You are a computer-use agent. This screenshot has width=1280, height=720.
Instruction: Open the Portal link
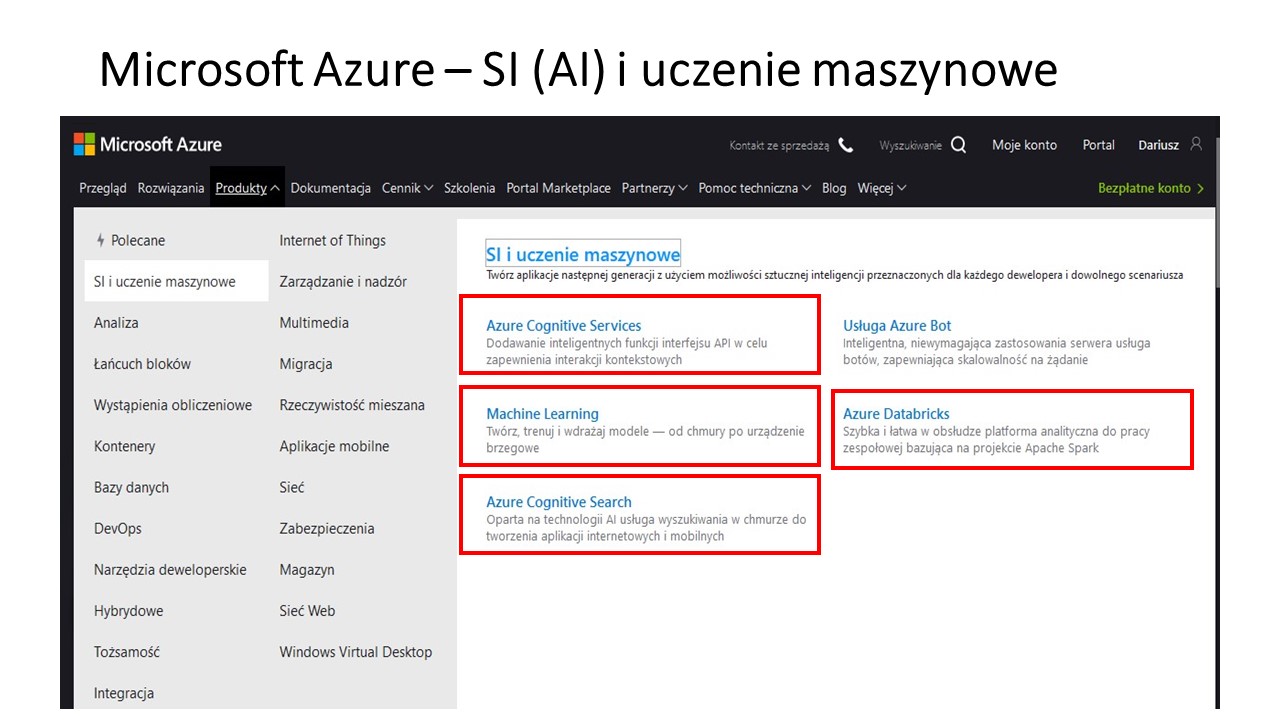(1098, 145)
